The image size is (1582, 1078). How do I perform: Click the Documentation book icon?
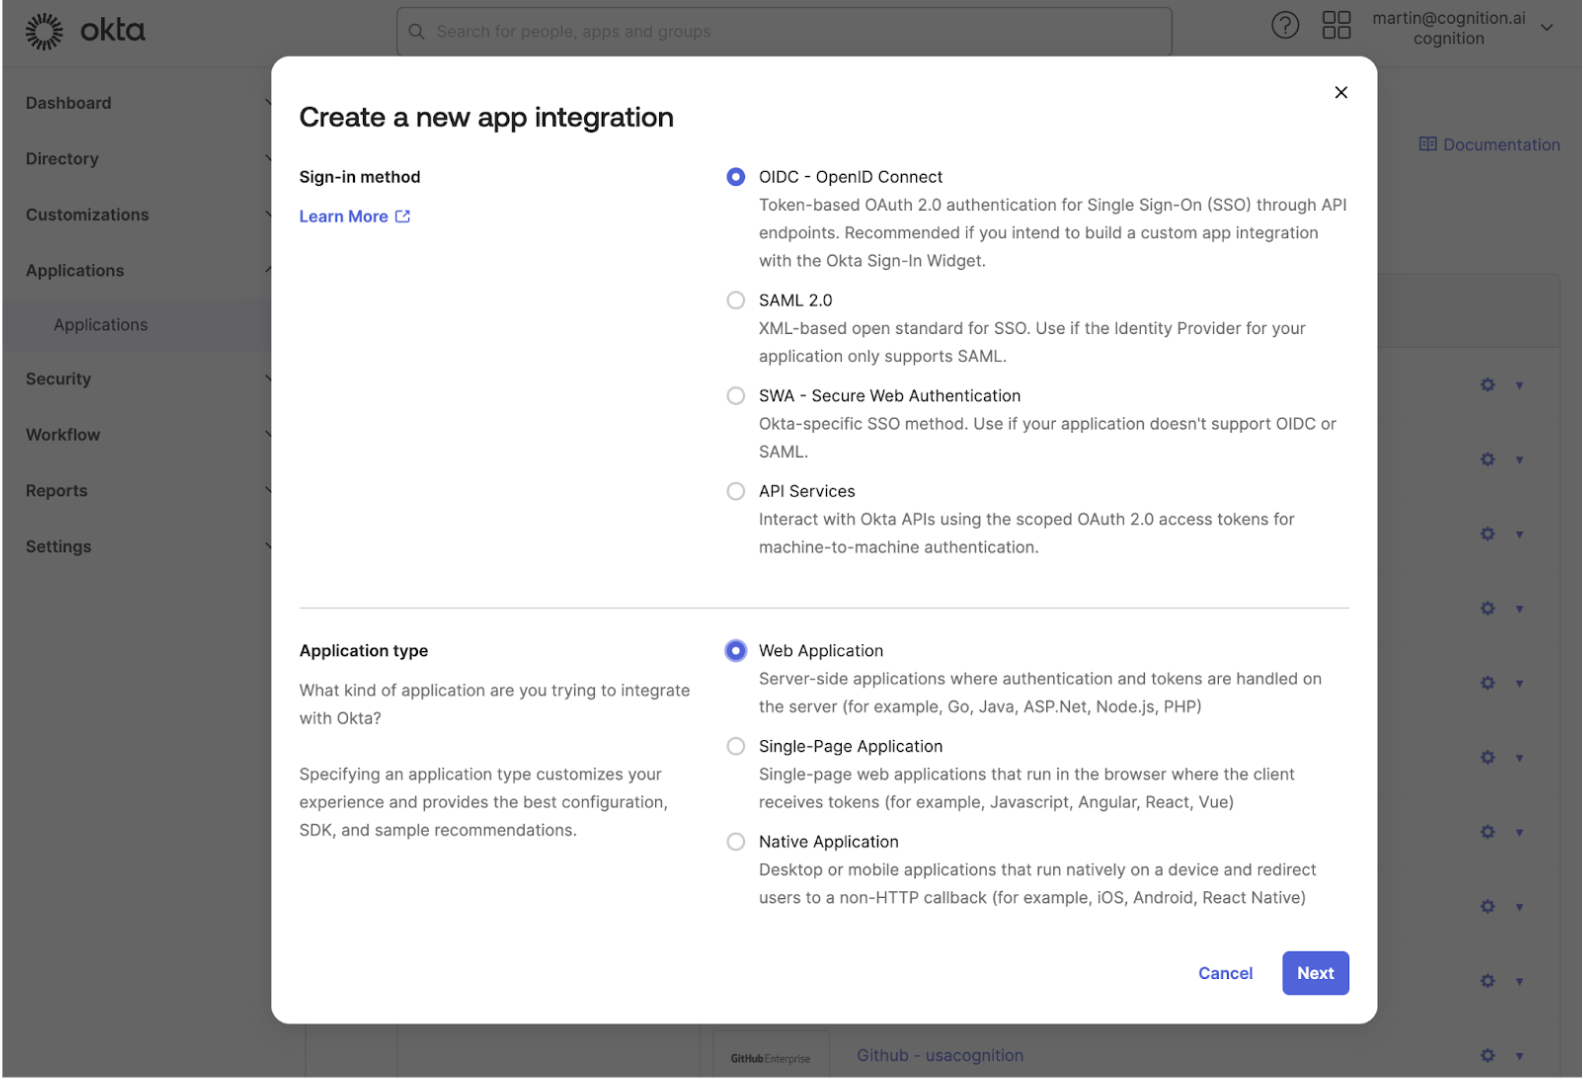pyautogui.click(x=1428, y=144)
